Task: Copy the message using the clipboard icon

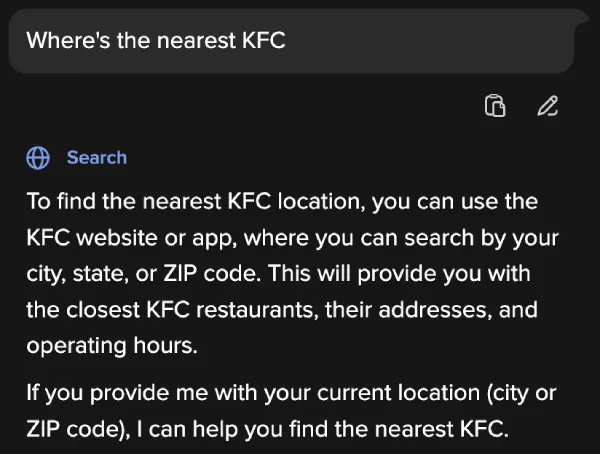Action: [x=495, y=105]
